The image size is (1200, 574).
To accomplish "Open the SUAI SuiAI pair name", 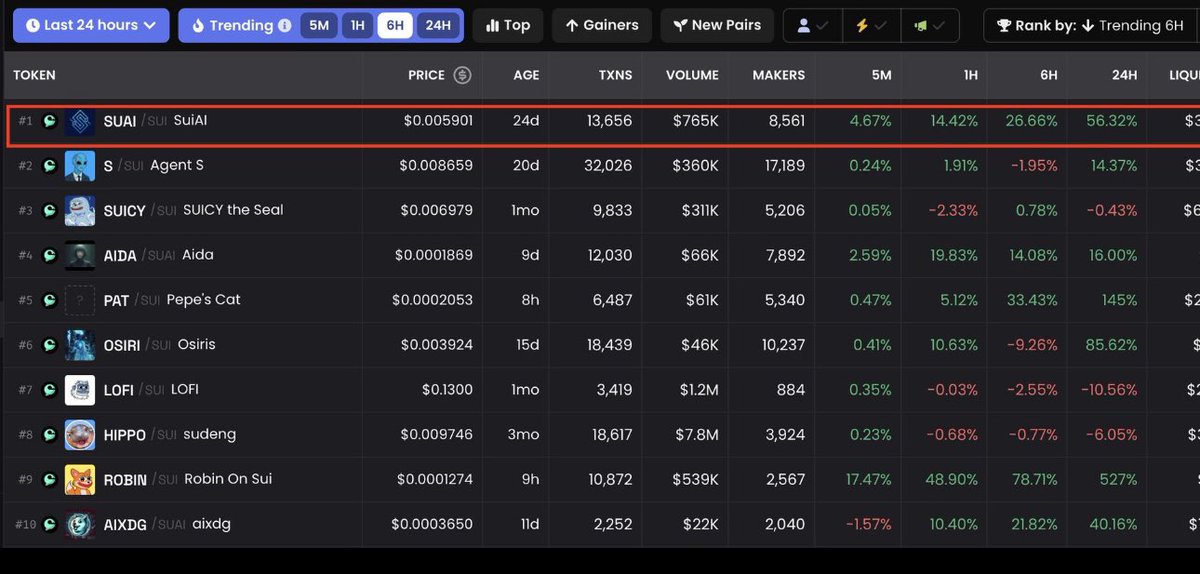I will click(156, 121).
